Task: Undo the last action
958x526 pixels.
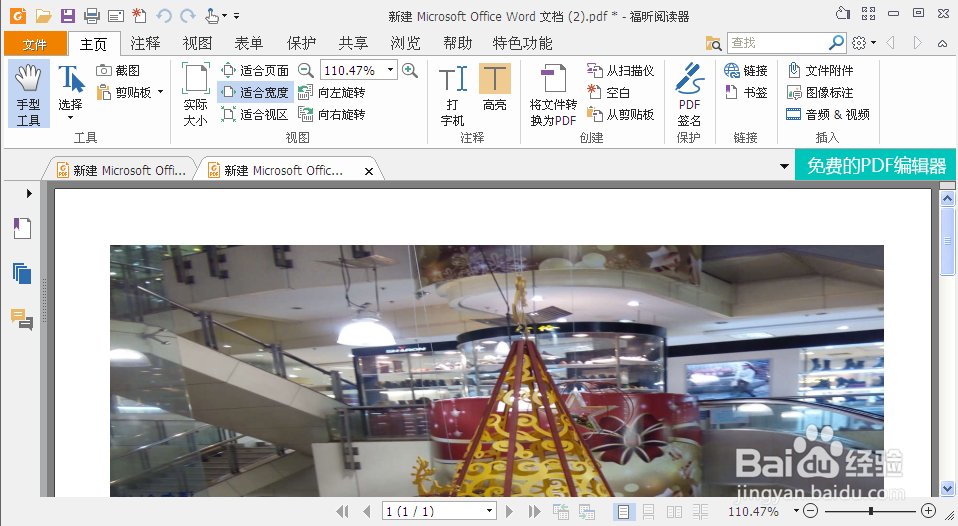Action: pyautogui.click(x=164, y=15)
